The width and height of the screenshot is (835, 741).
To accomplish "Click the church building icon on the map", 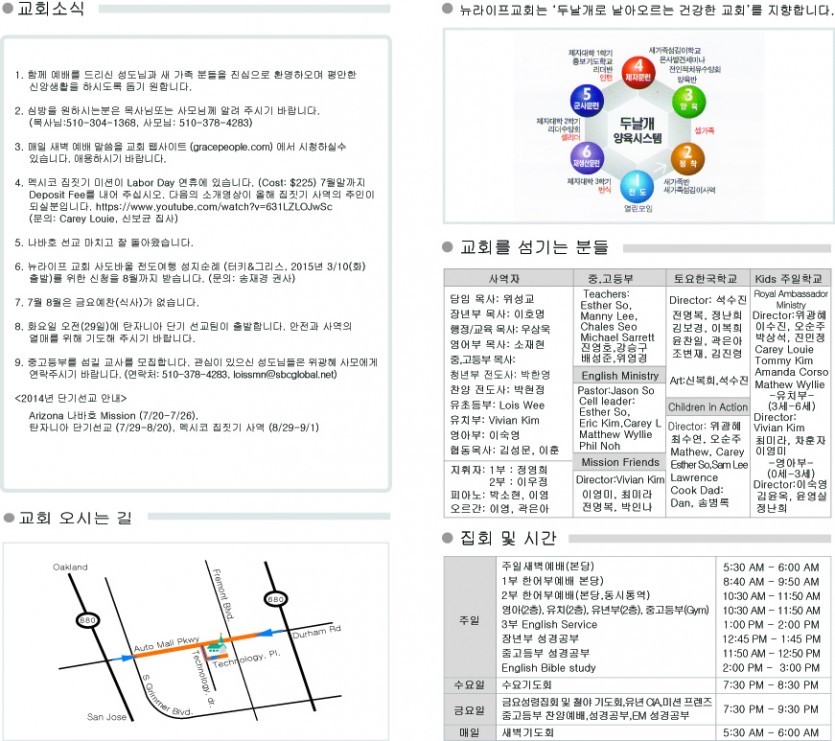I will point(216,644).
